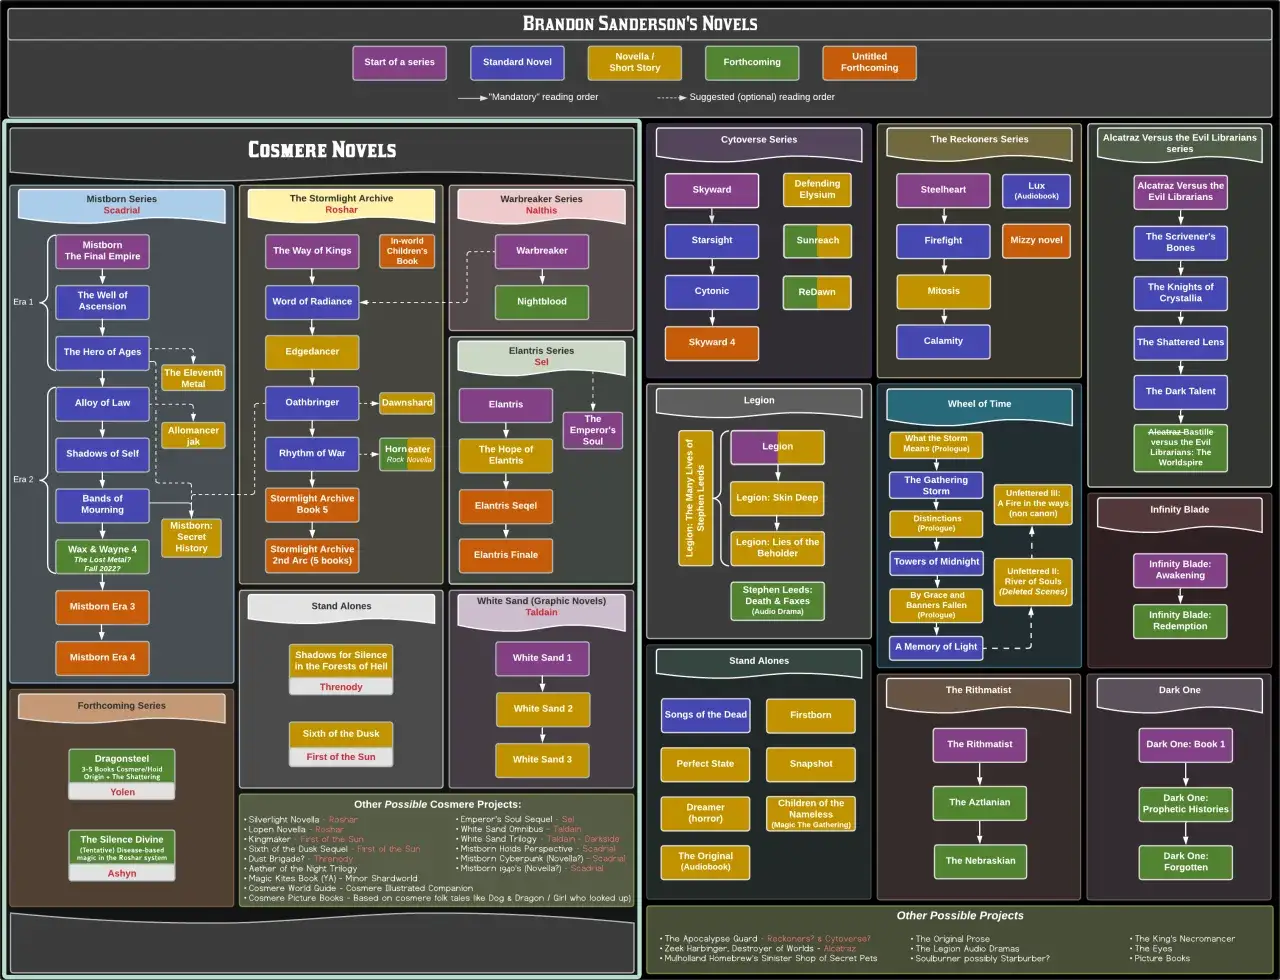
Task: Open "Mistborn: Secret History" box
Action: [x=192, y=538]
